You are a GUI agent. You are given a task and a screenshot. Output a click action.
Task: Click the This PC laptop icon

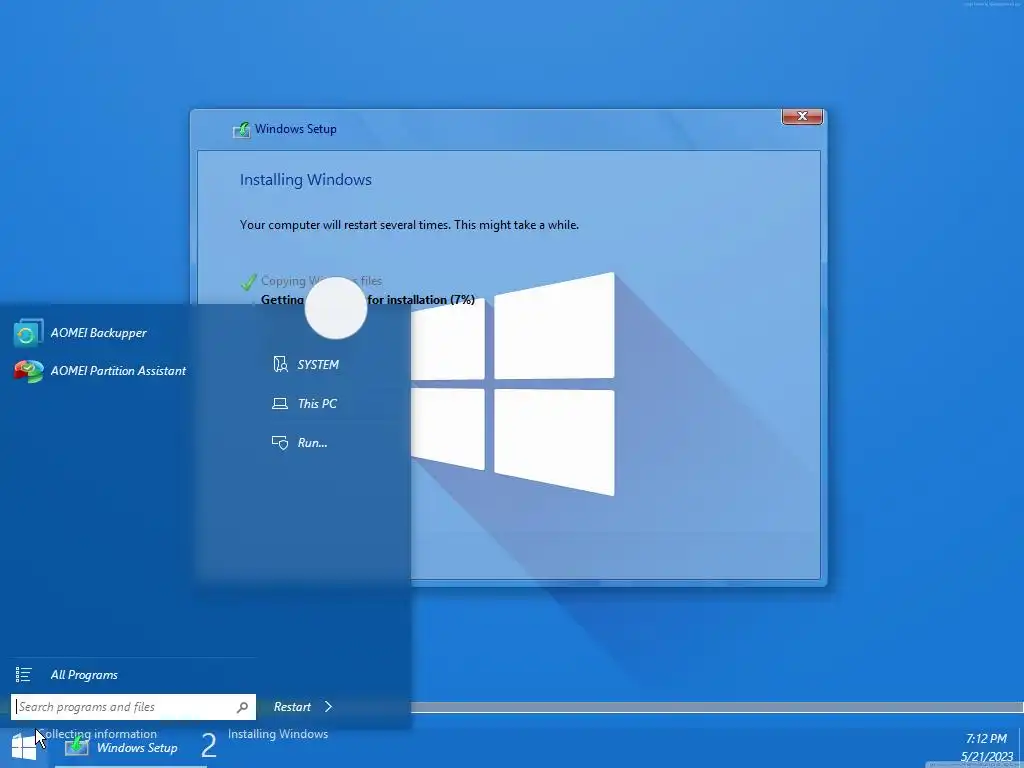[x=280, y=404]
